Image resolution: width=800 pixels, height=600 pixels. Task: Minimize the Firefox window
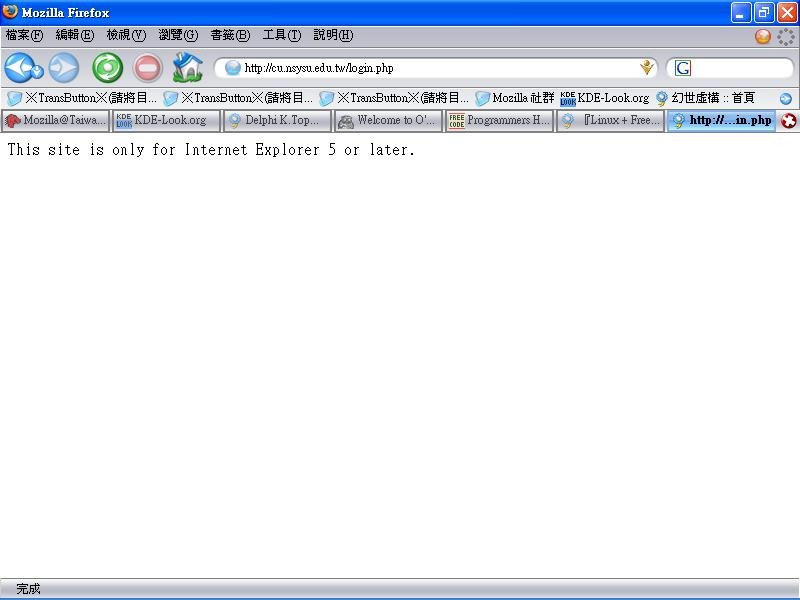(x=741, y=12)
